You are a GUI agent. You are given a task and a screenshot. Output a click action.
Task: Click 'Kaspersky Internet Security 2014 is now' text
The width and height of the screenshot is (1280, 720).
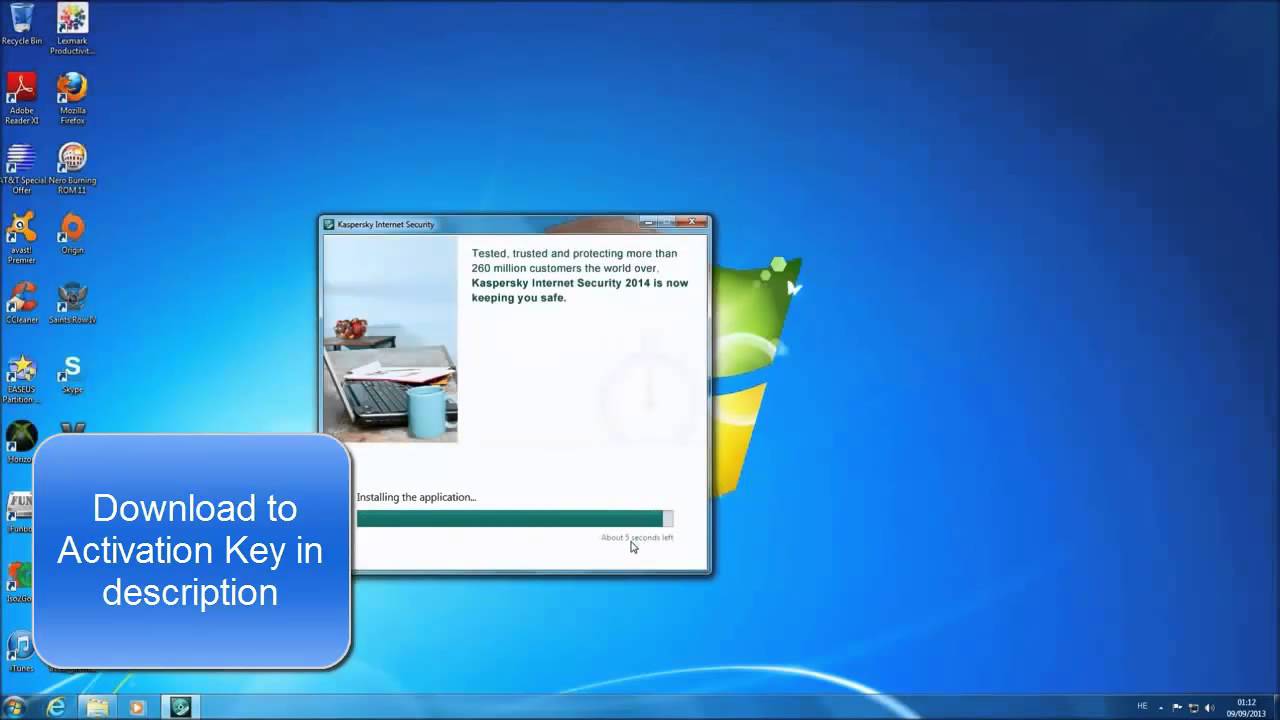pyautogui.click(x=580, y=283)
